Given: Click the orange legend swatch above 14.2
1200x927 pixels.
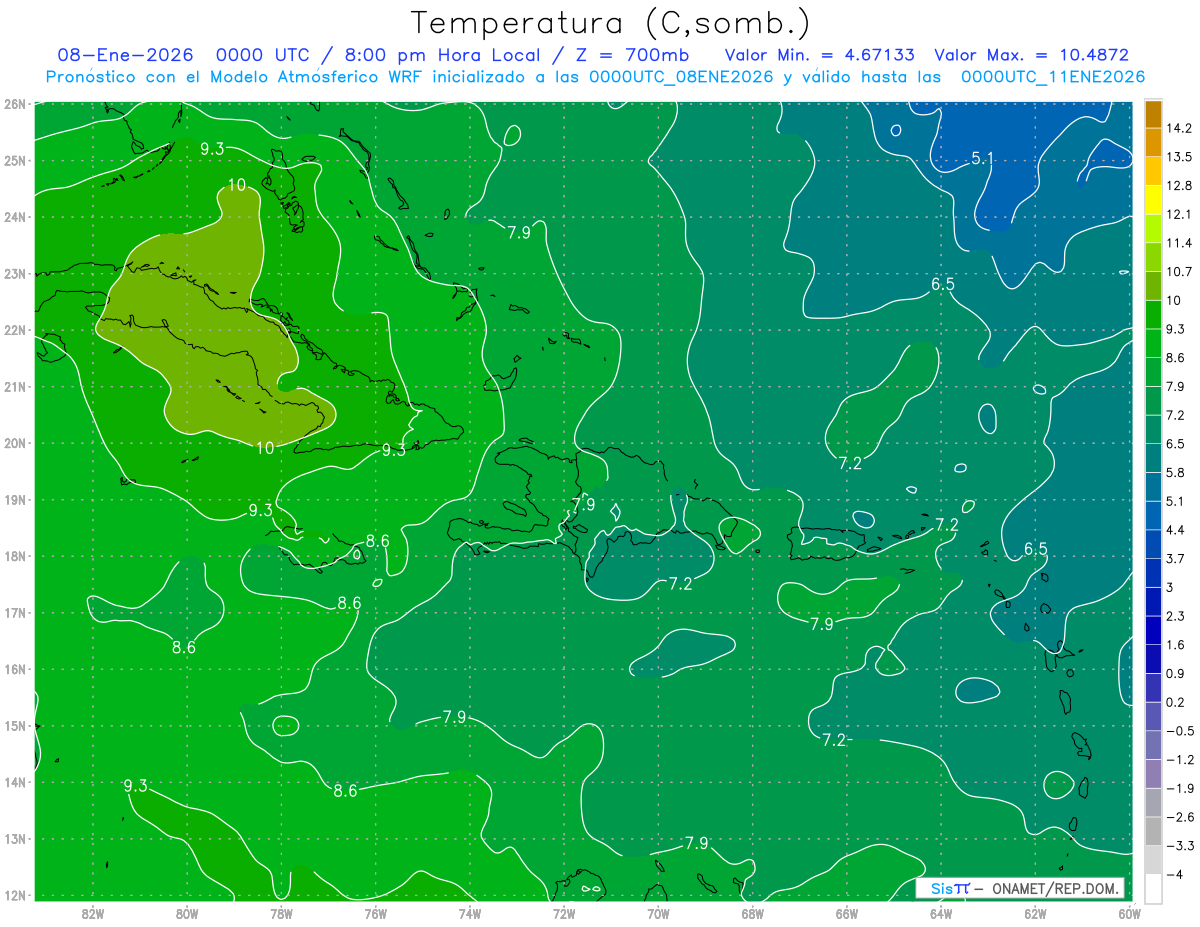Looking at the screenshot, I should tap(1153, 114).
